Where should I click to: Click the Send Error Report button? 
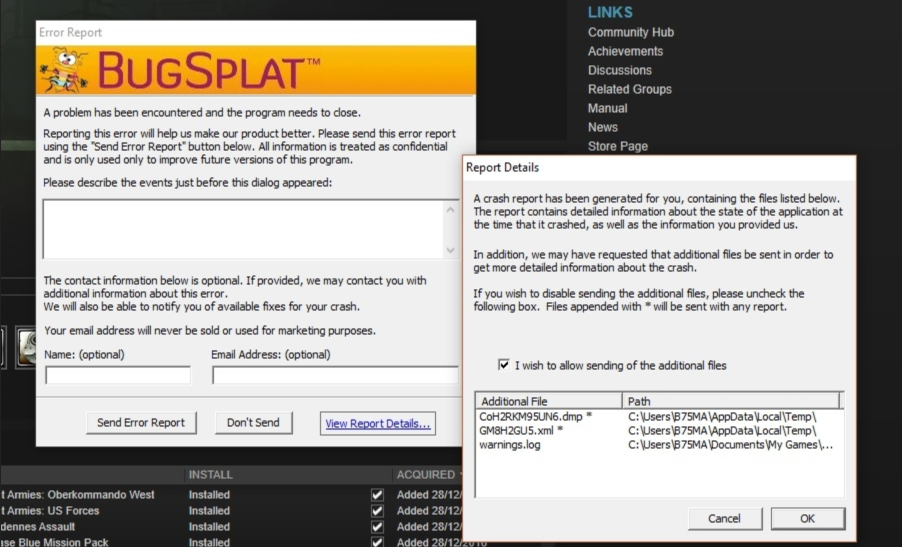pos(141,423)
